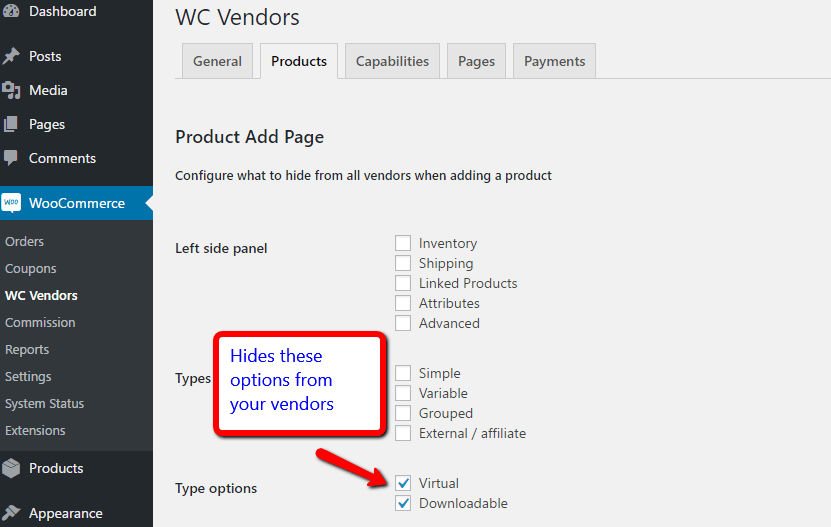
Task: Switch to the General tab
Action: coord(217,61)
